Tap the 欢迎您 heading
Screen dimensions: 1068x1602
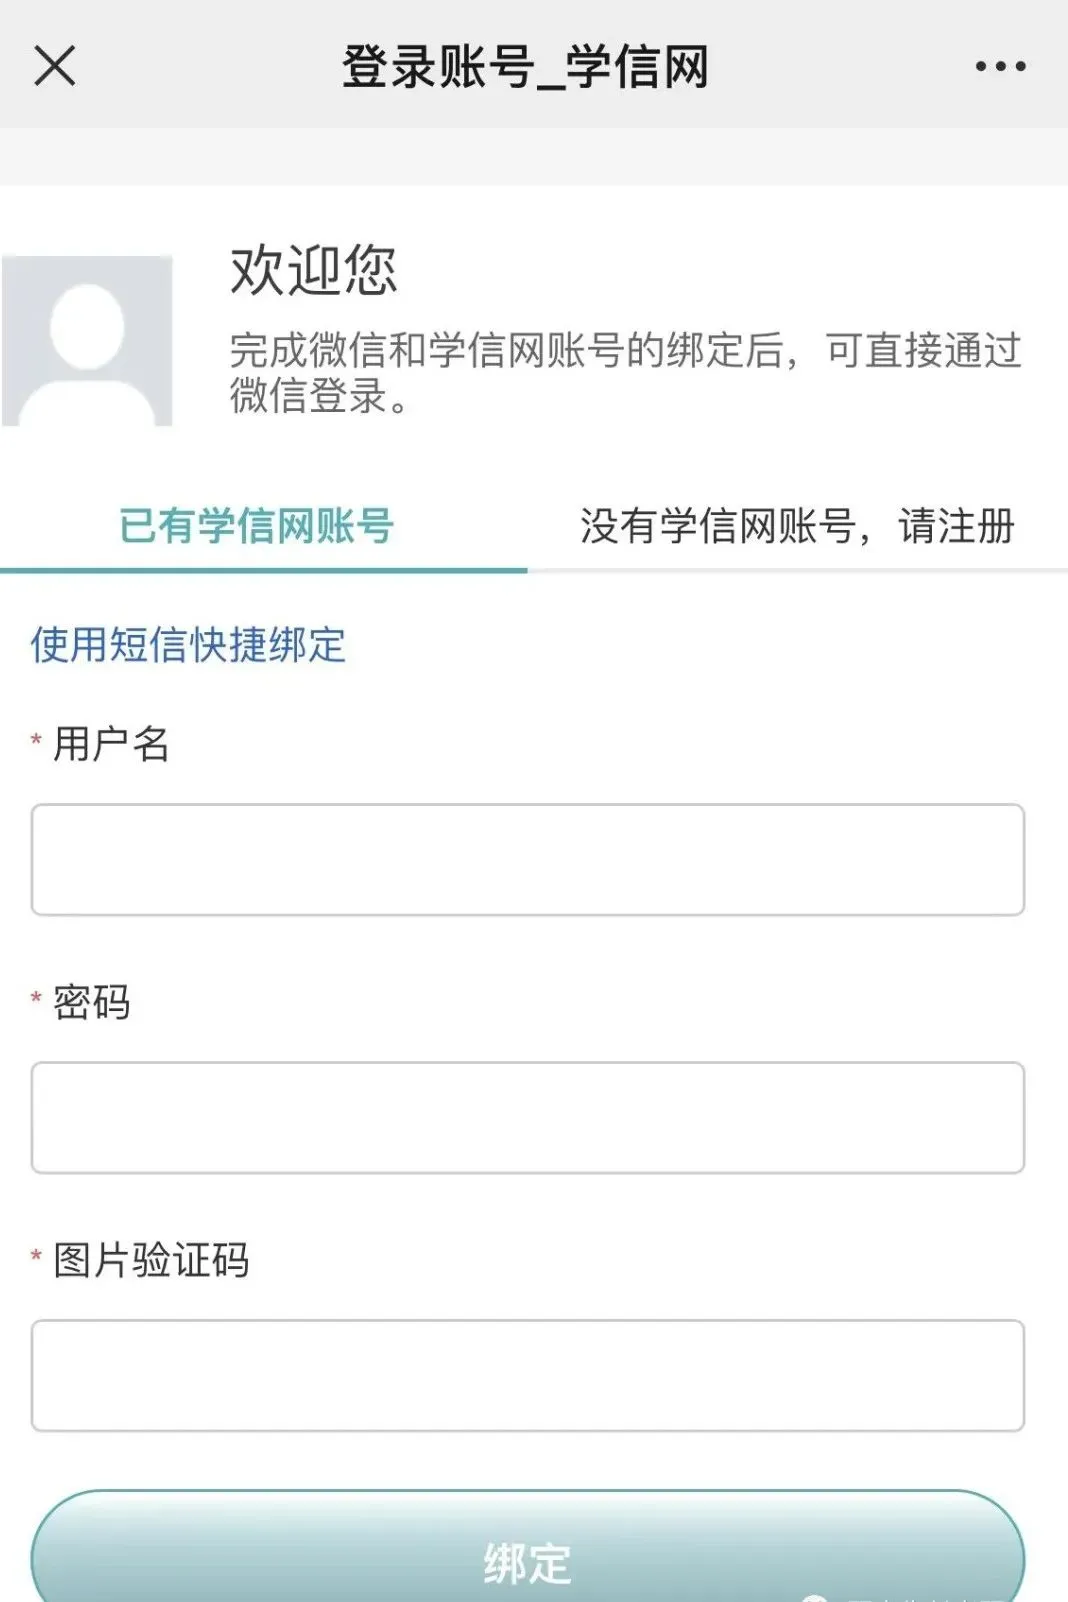tap(314, 270)
